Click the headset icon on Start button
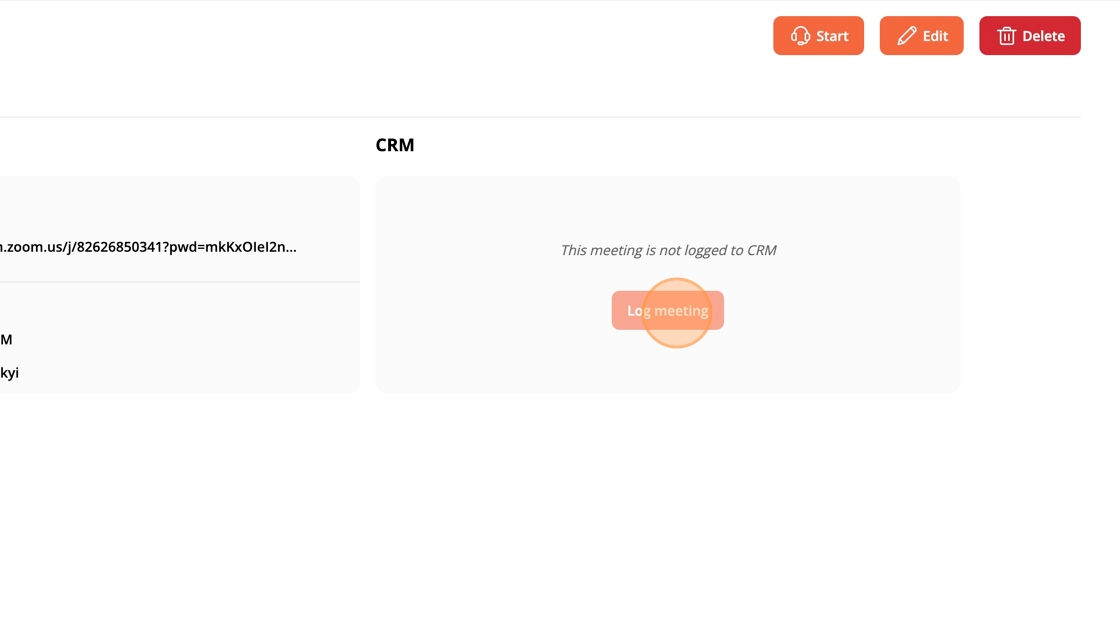1120x625 pixels. tap(800, 36)
